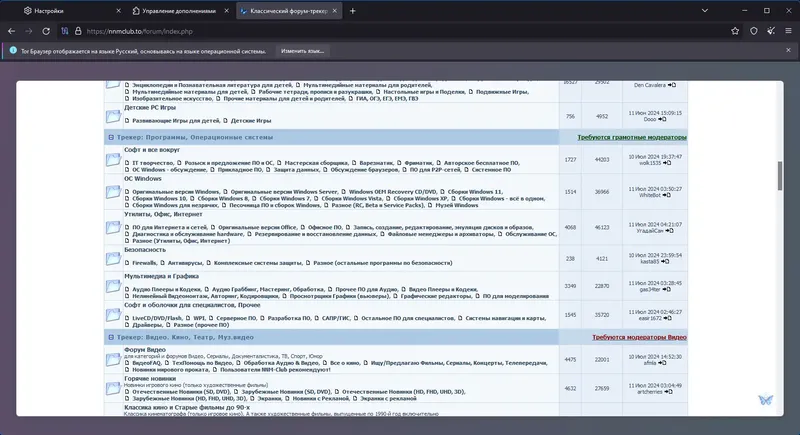Go to last post icon by WhiteBot
Viewport: 800px width, 435px height.
pos(666,195)
